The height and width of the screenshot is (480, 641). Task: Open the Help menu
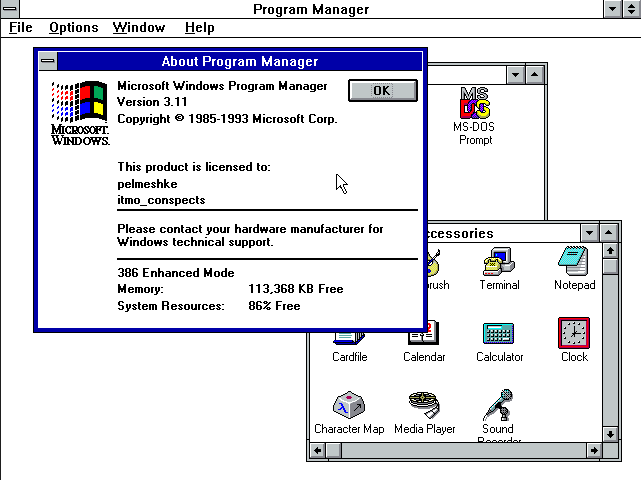pos(199,27)
